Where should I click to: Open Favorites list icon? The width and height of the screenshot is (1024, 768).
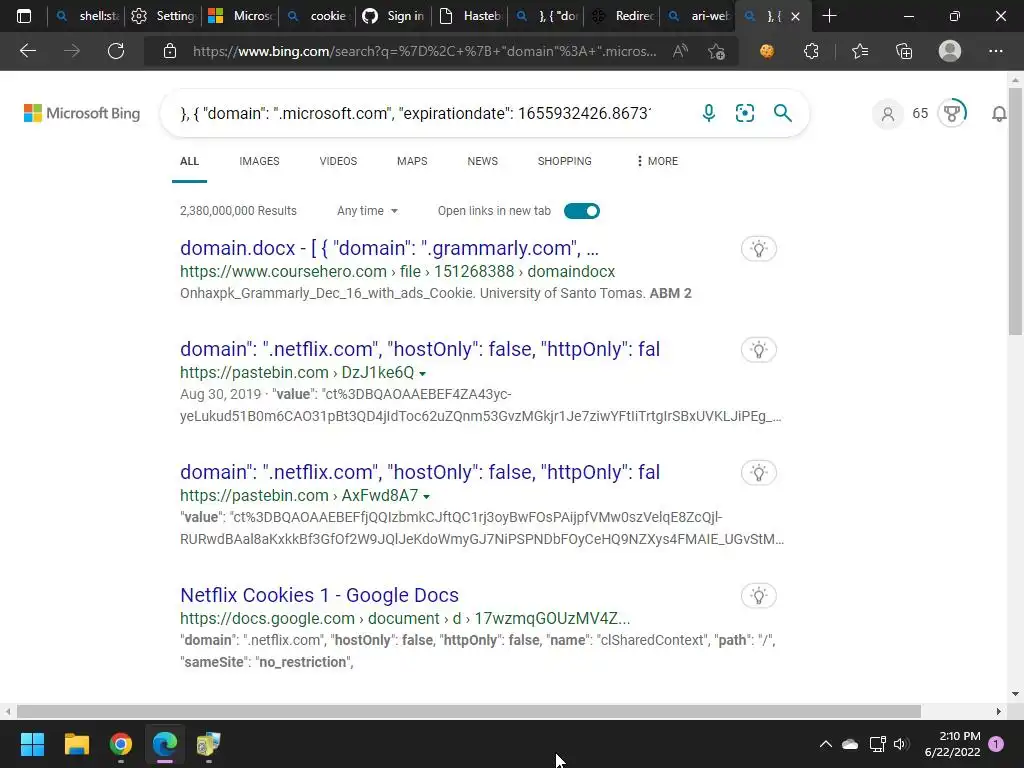(x=860, y=51)
